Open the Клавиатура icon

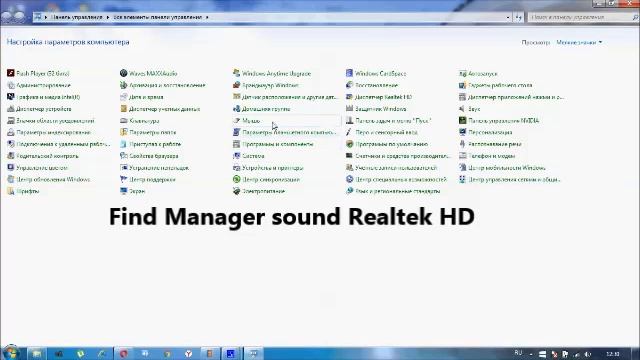pos(124,121)
